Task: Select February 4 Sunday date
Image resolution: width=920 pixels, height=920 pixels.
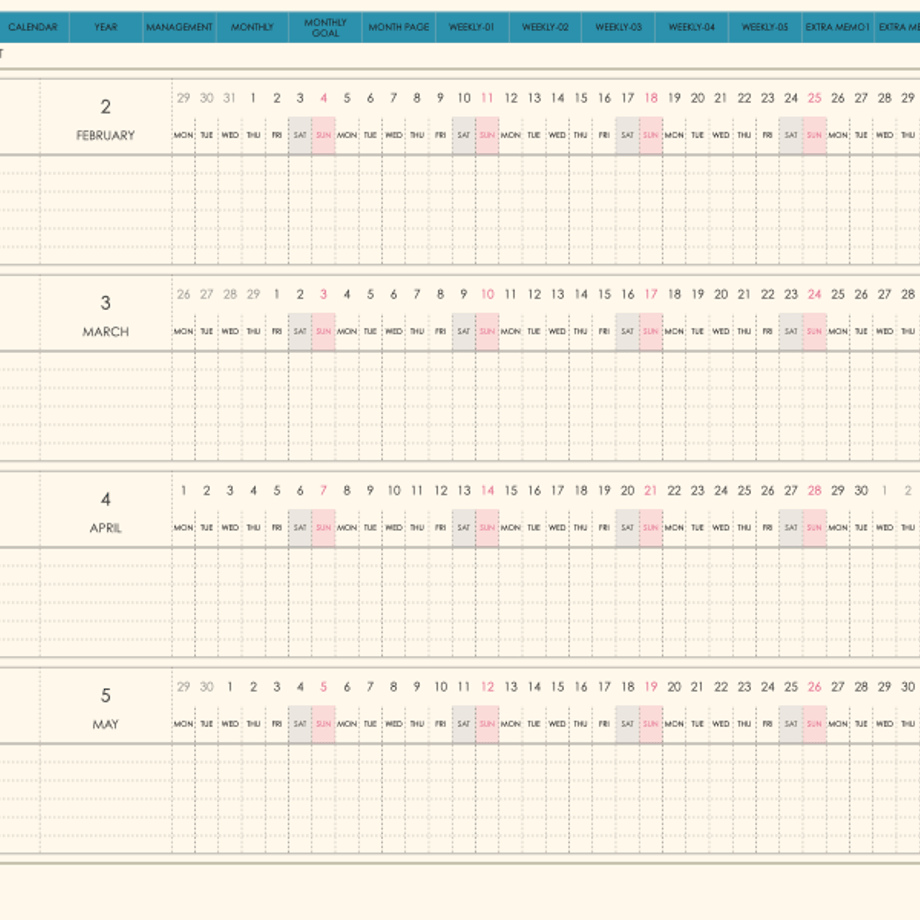Action: click(323, 98)
